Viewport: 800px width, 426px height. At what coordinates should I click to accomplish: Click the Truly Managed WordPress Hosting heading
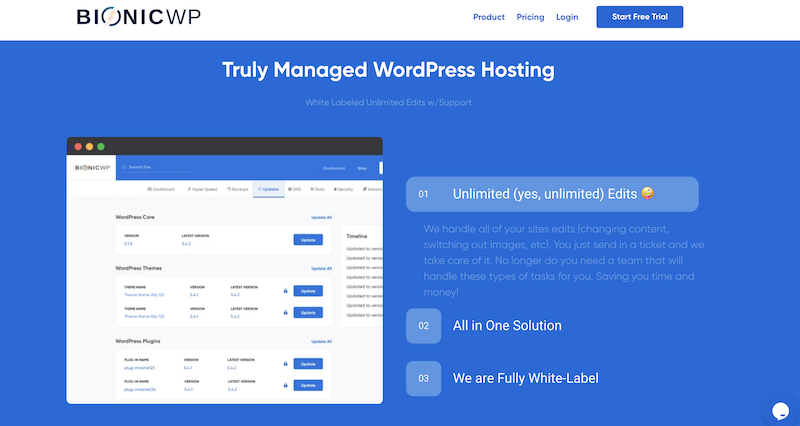pyautogui.click(x=388, y=70)
